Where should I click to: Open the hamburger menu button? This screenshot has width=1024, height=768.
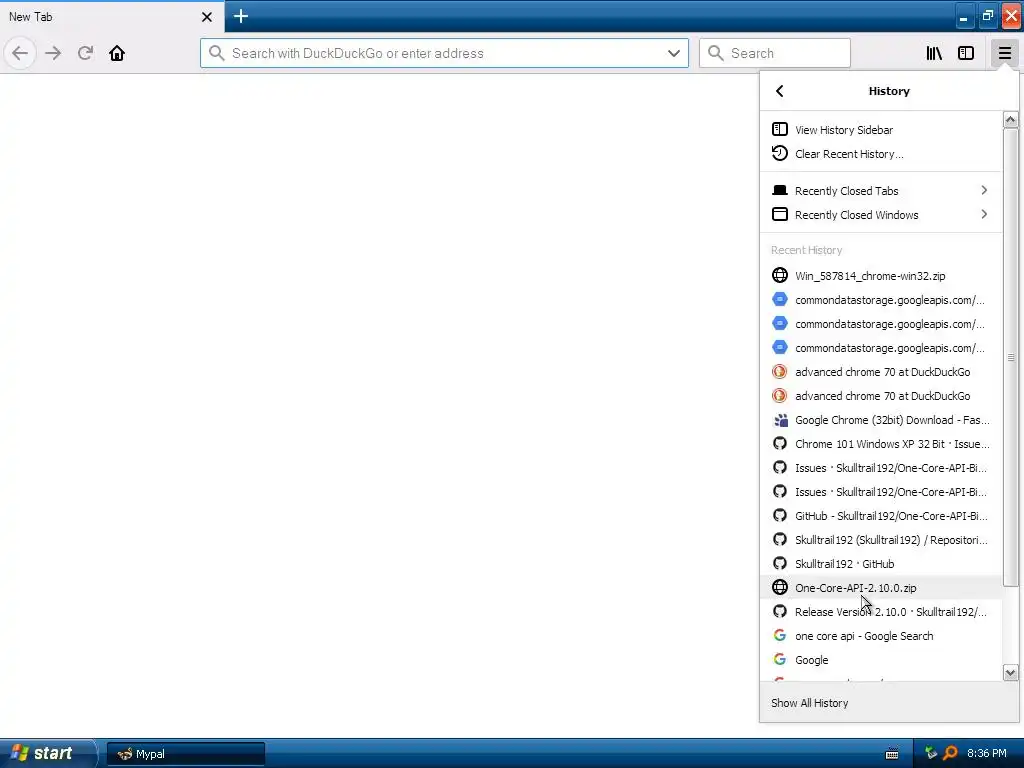[x=1004, y=53]
